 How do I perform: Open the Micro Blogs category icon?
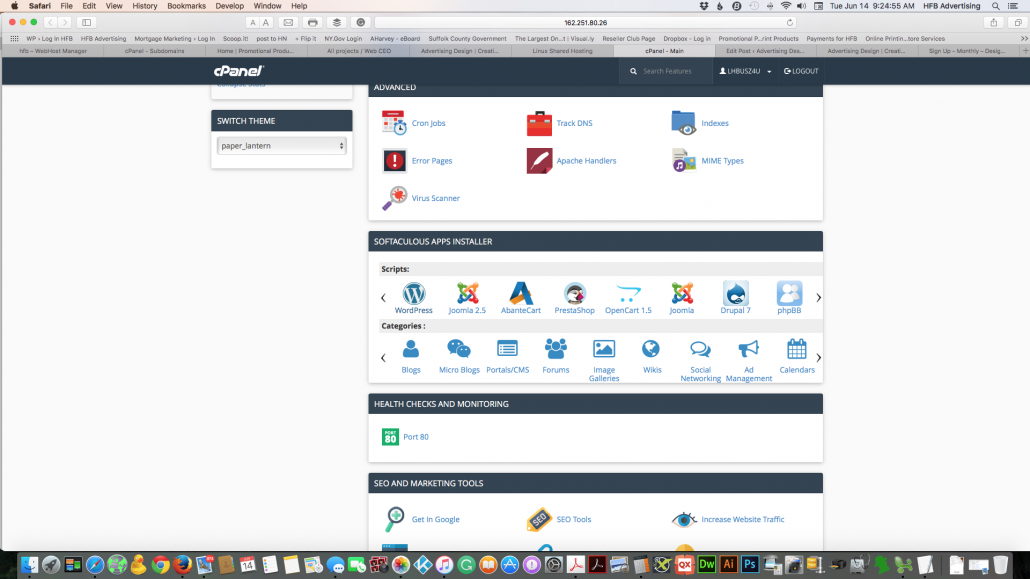click(459, 350)
